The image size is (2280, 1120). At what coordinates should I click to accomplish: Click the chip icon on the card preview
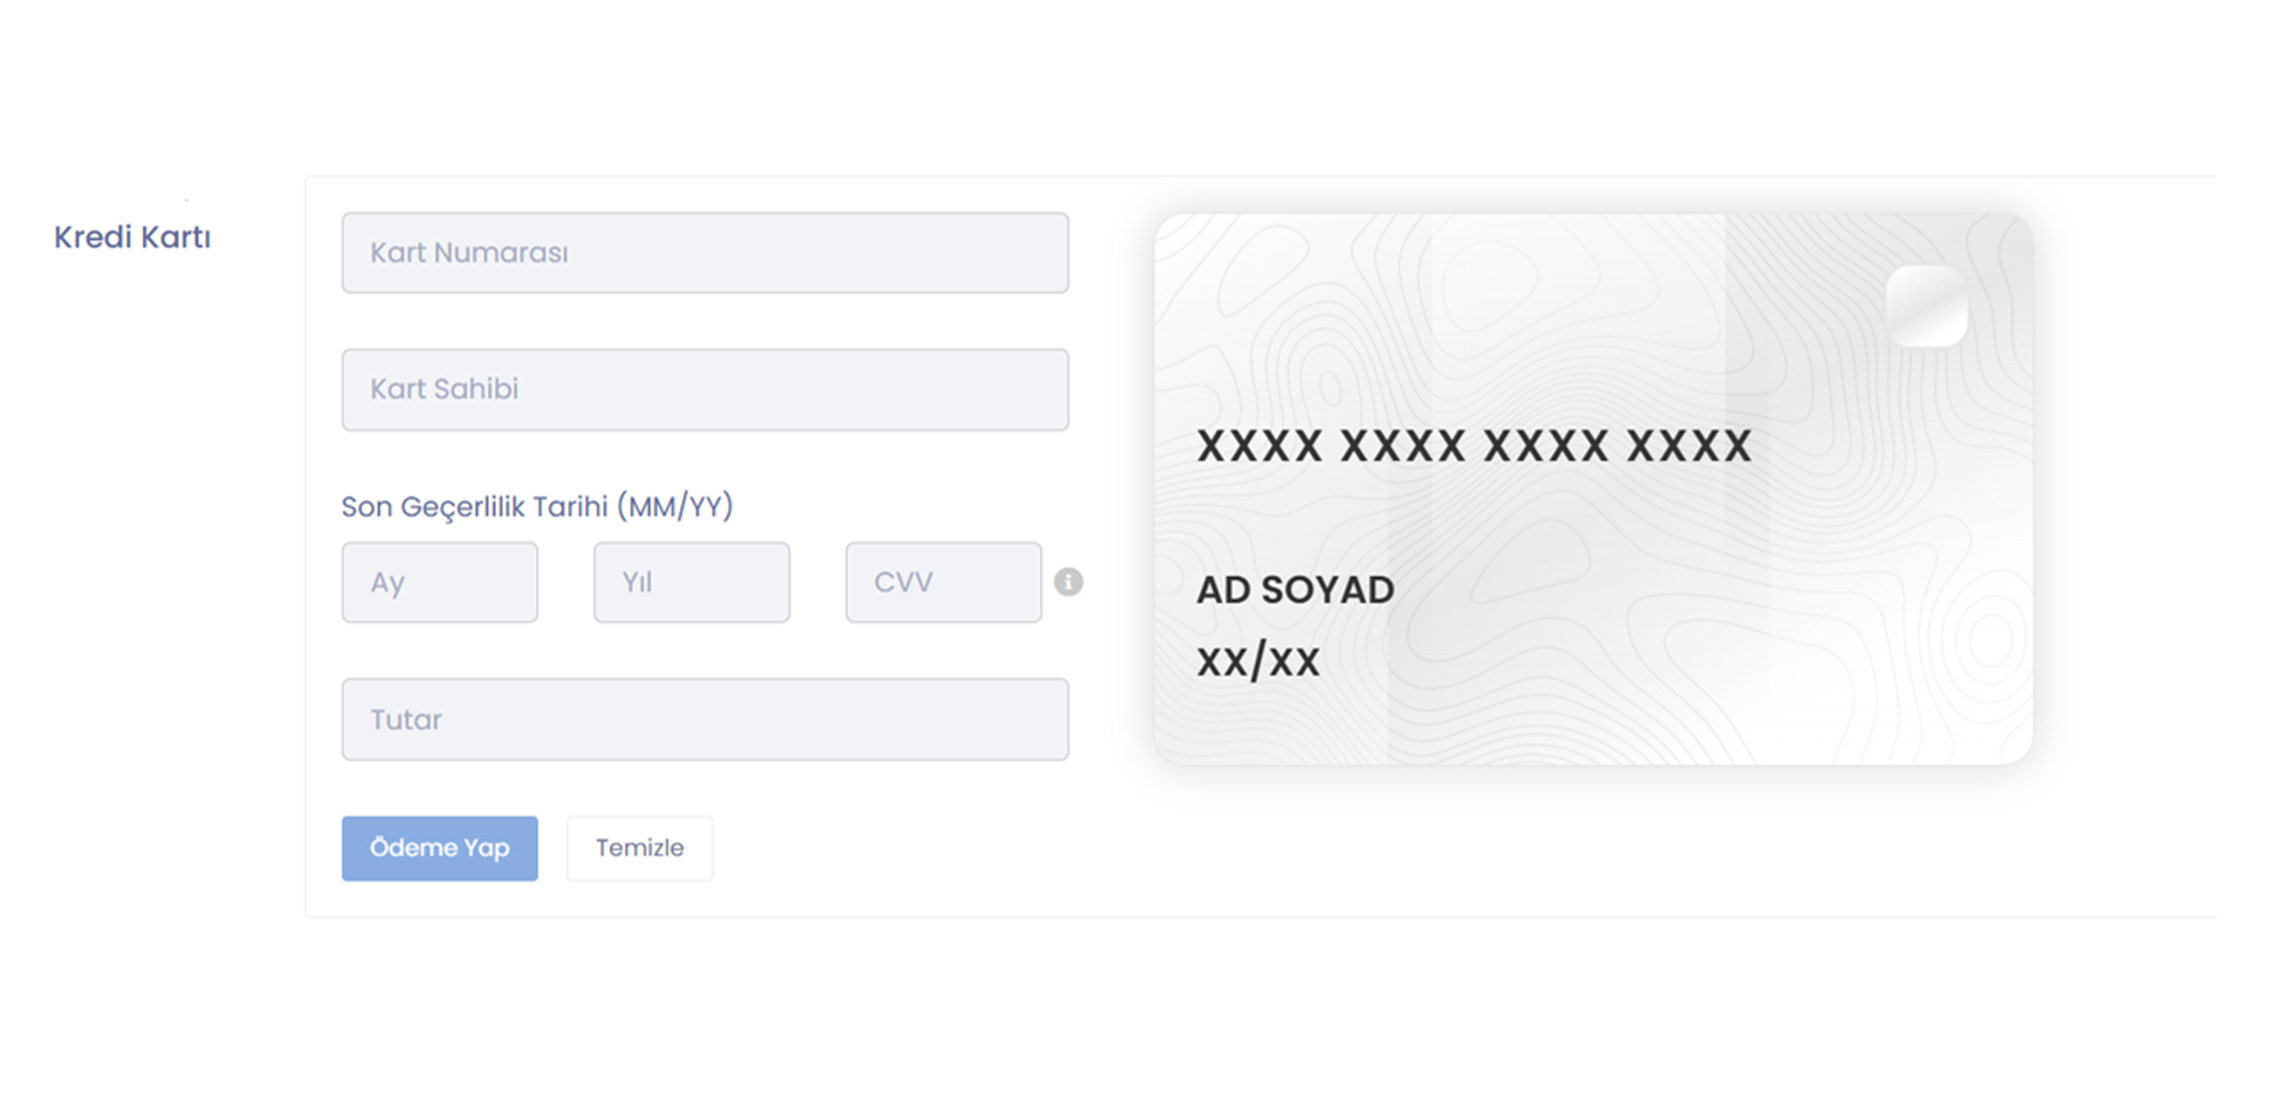pos(1926,306)
